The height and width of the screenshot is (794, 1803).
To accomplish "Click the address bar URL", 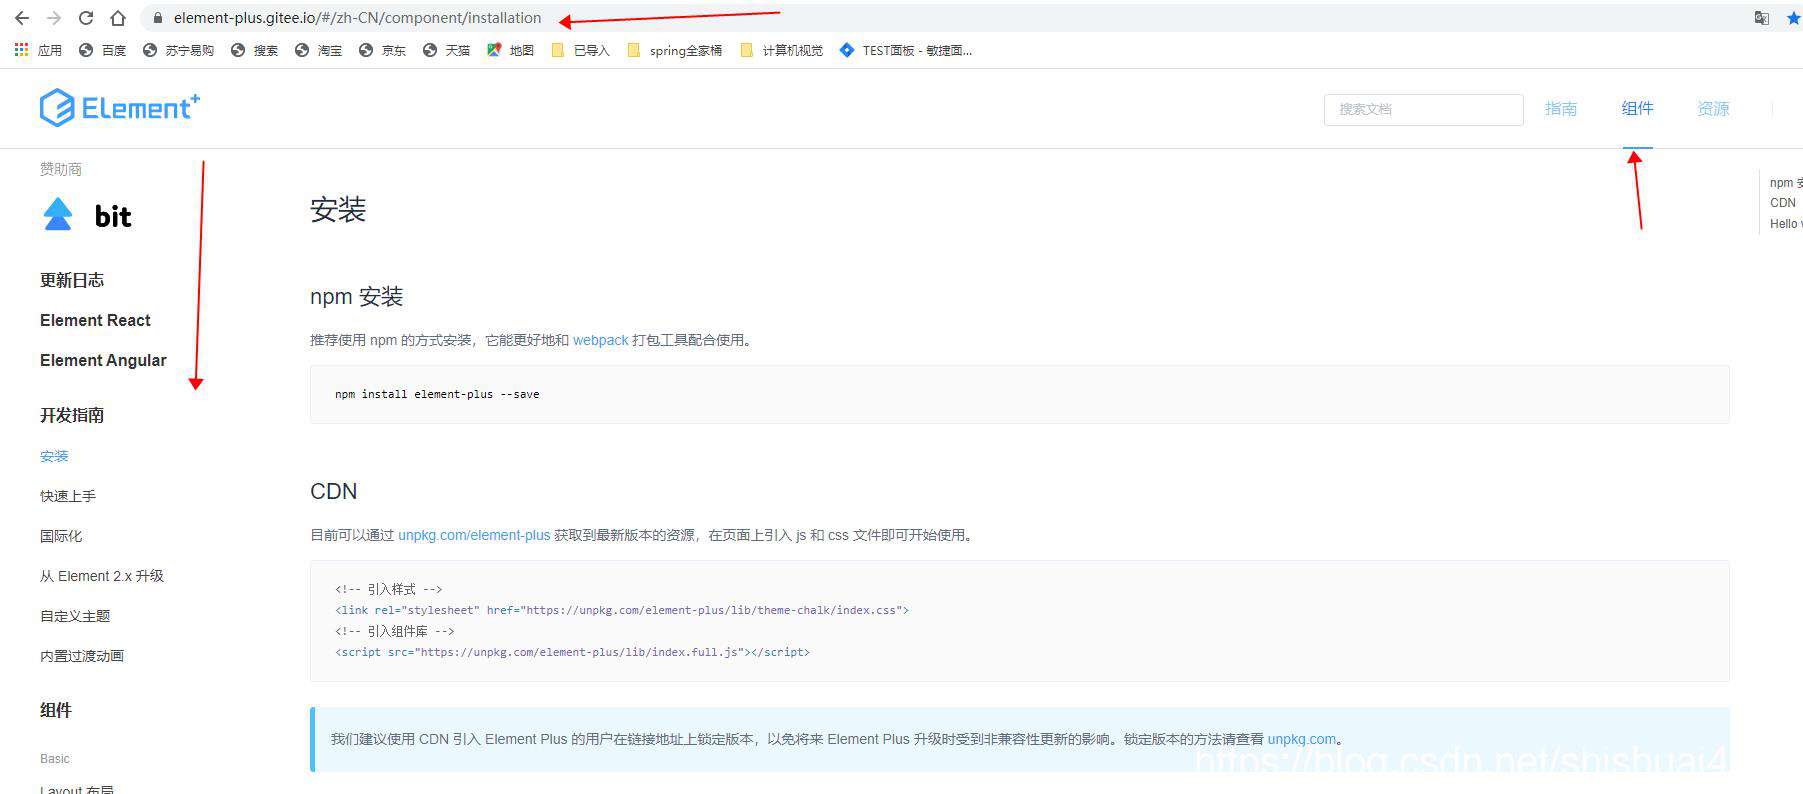I will [x=357, y=18].
